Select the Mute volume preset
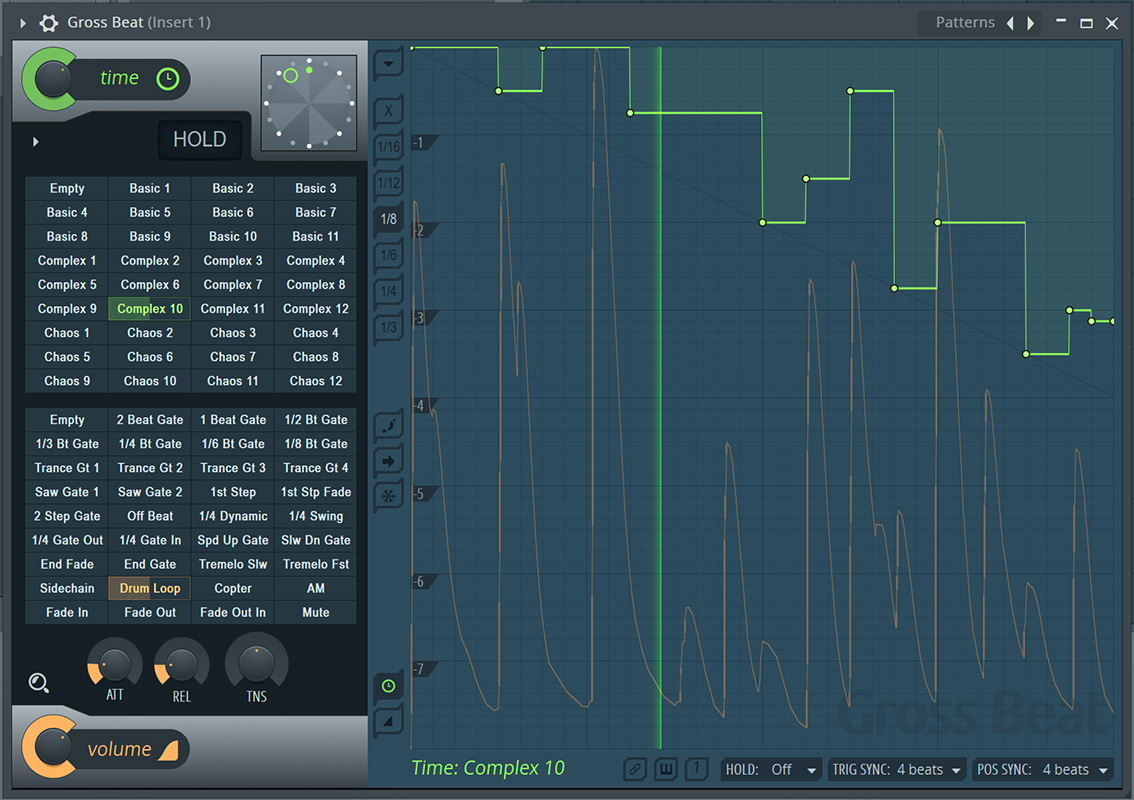Image resolution: width=1134 pixels, height=800 pixels. (x=315, y=613)
